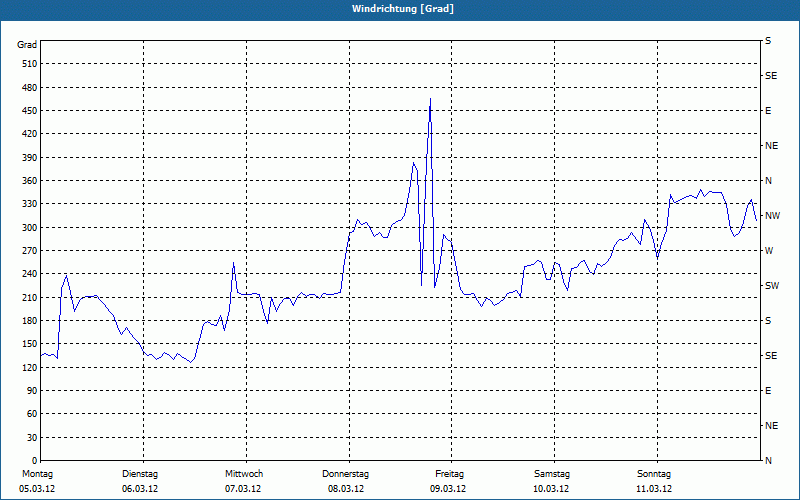Click the SE compass label between 480 and 510
Image resolution: width=800 pixels, height=500 pixels.
pos(771,76)
